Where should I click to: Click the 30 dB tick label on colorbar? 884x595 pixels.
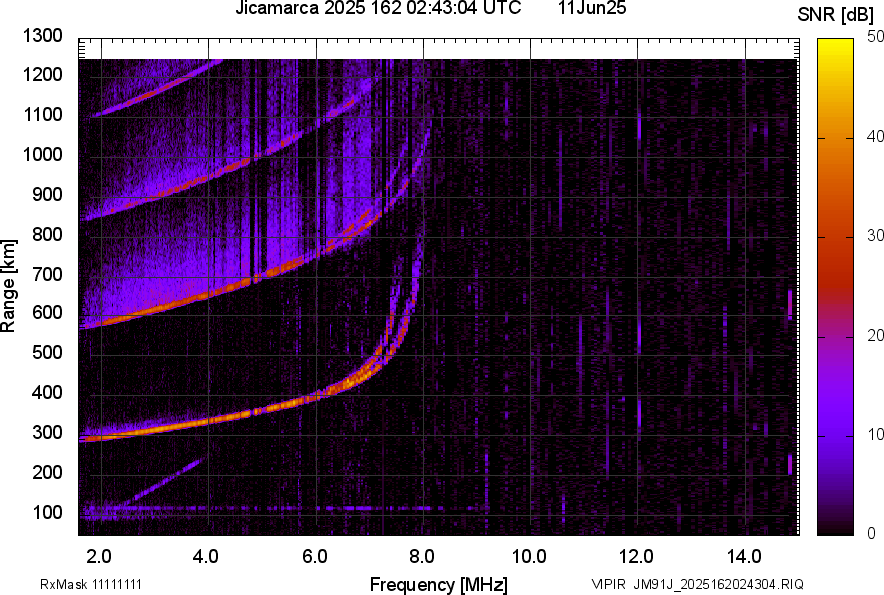pyautogui.click(x=875, y=236)
